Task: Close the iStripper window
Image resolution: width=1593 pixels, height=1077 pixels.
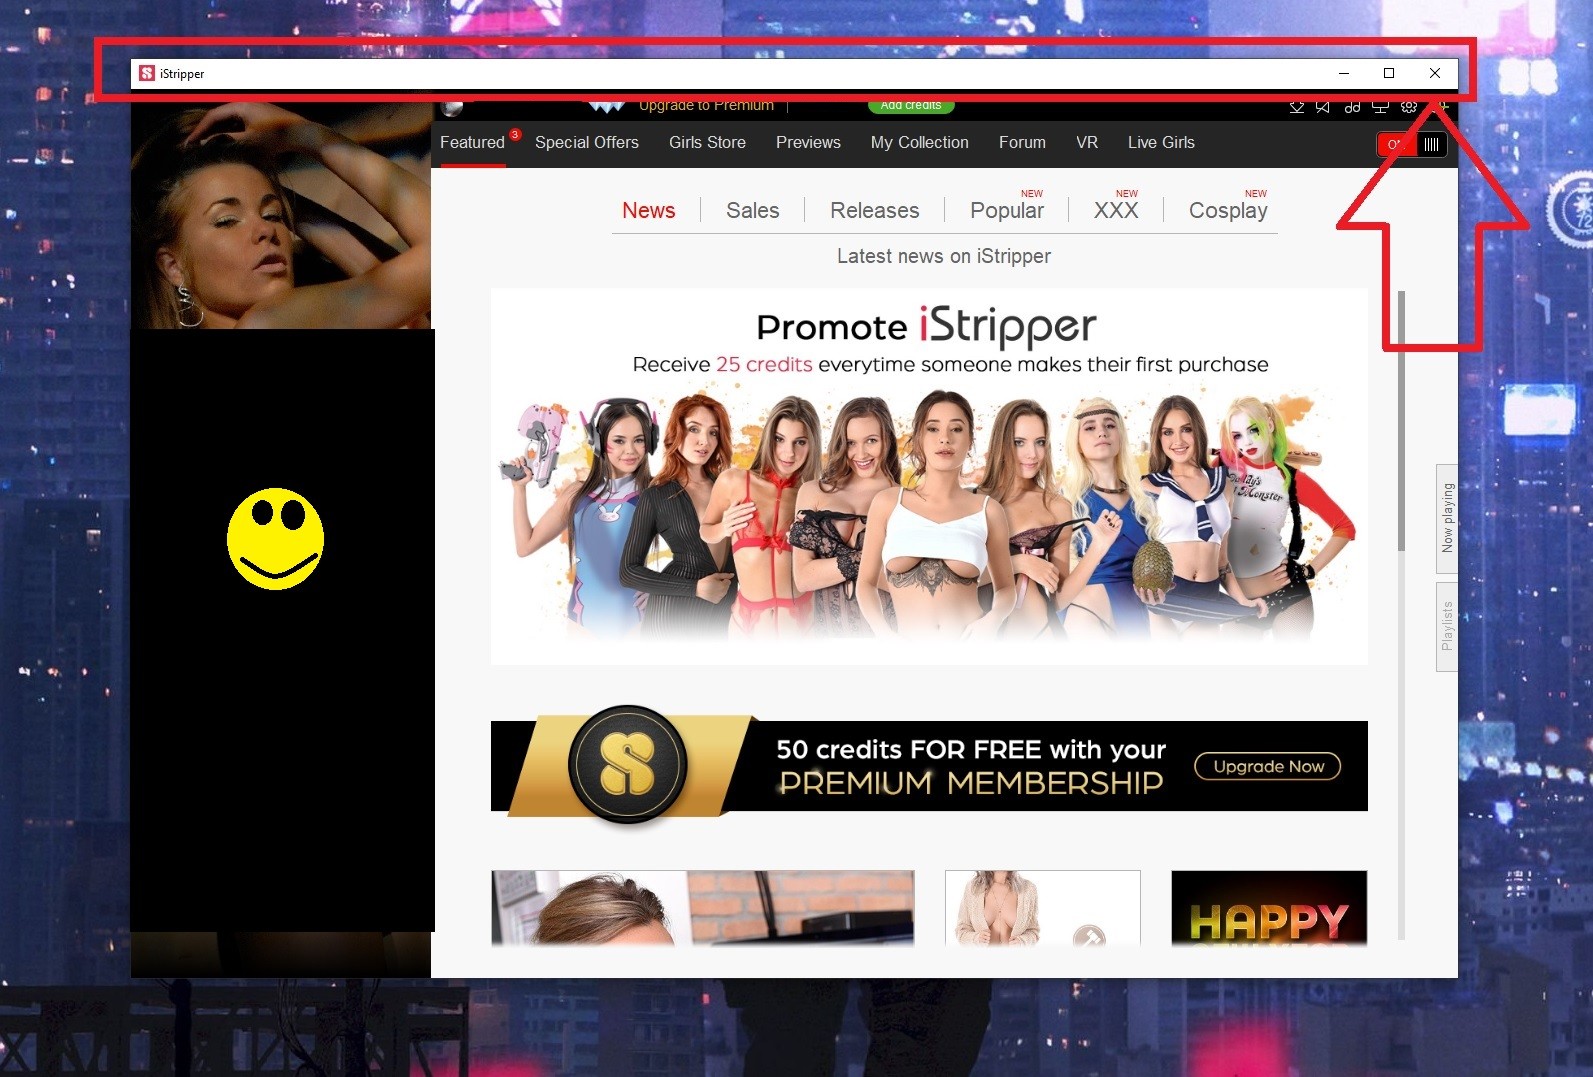Action: pos(1435,73)
